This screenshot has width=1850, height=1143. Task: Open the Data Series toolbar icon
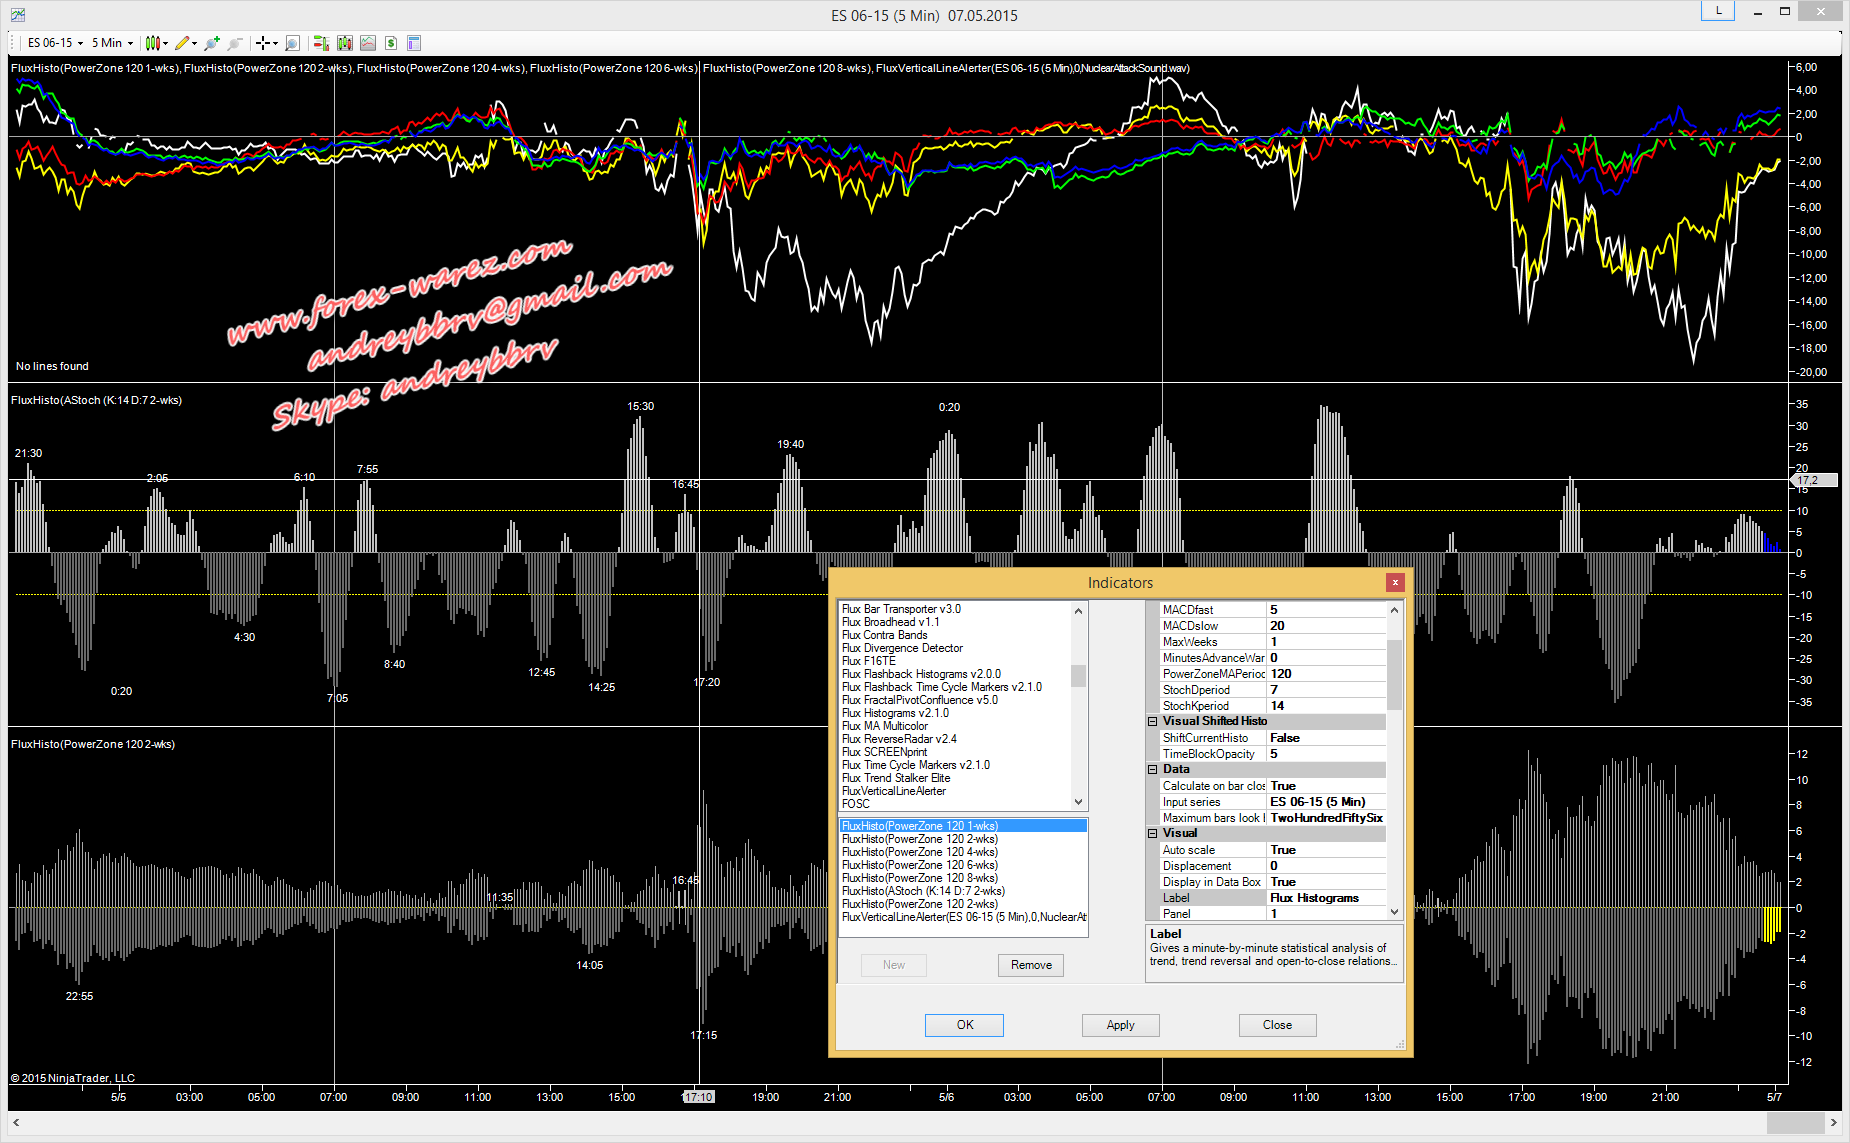point(345,43)
